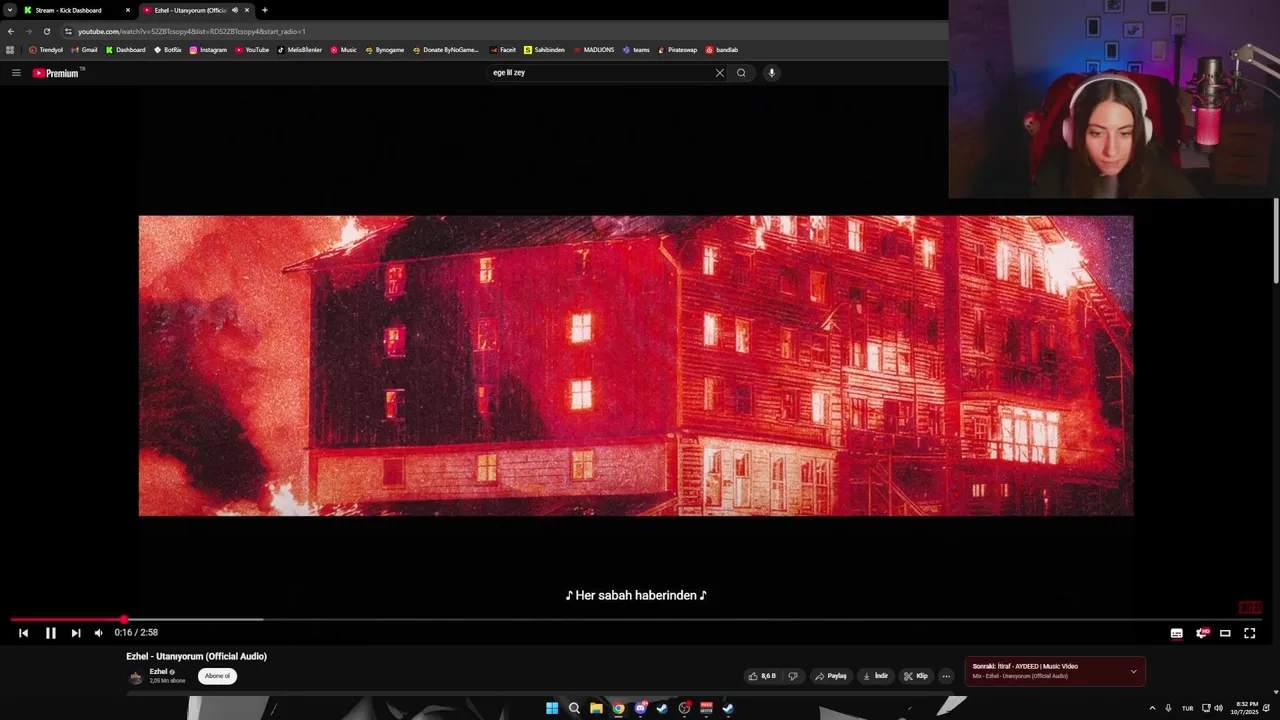Skip to the next video
Viewport: 1280px width, 720px height.
click(x=76, y=633)
